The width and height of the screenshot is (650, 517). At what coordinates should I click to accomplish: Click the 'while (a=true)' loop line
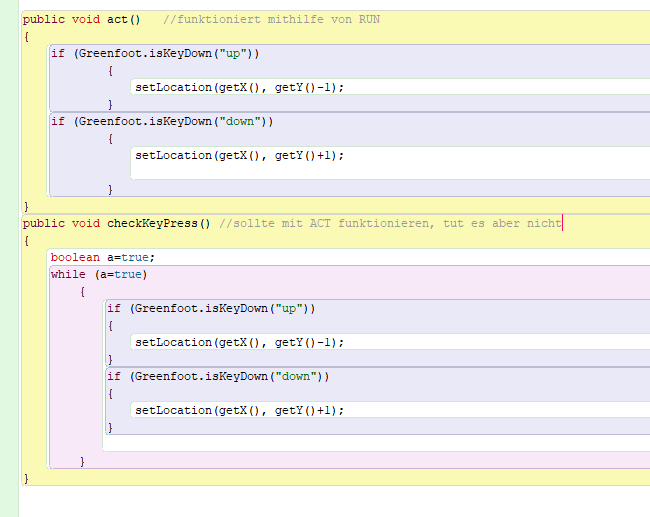coord(99,274)
